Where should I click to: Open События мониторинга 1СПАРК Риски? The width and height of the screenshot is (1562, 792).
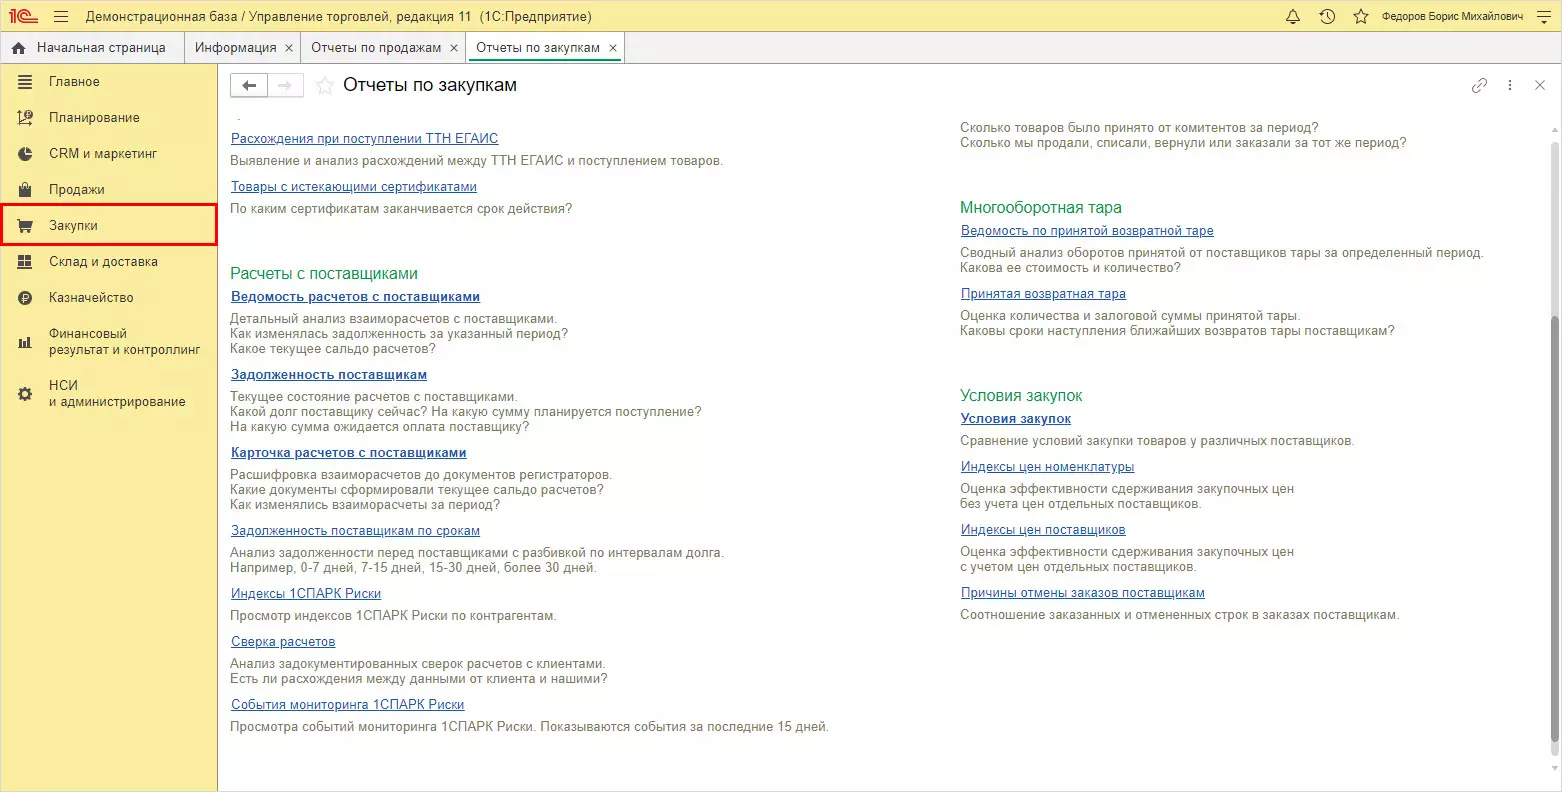pos(347,705)
